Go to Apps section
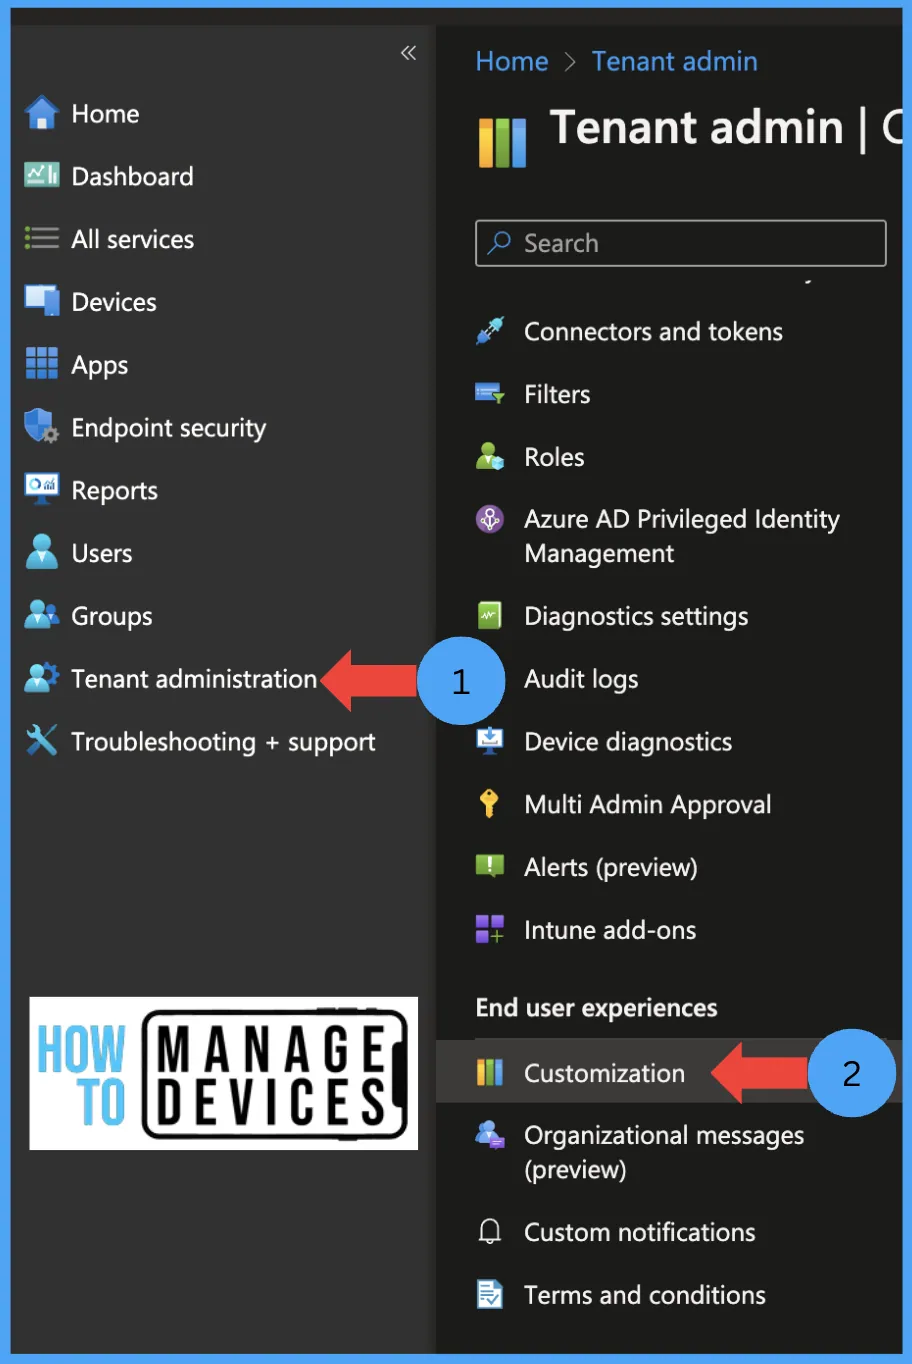The height and width of the screenshot is (1364, 912). click(x=100, y=365)
